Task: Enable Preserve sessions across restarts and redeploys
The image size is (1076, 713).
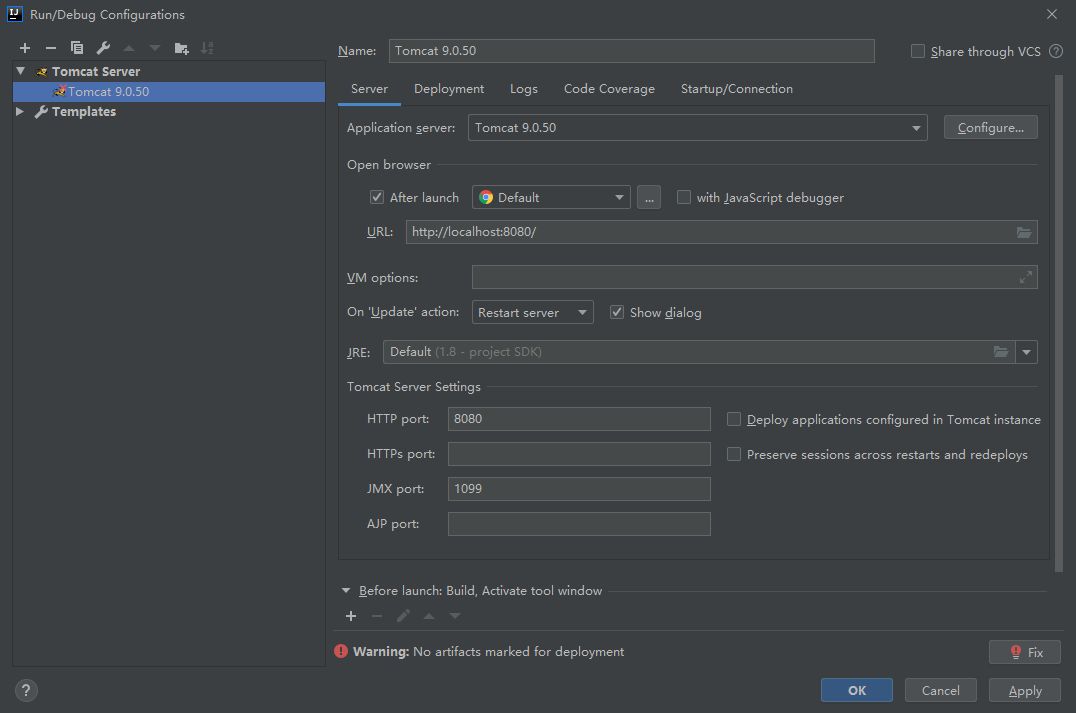Action: tap(734, 454)
